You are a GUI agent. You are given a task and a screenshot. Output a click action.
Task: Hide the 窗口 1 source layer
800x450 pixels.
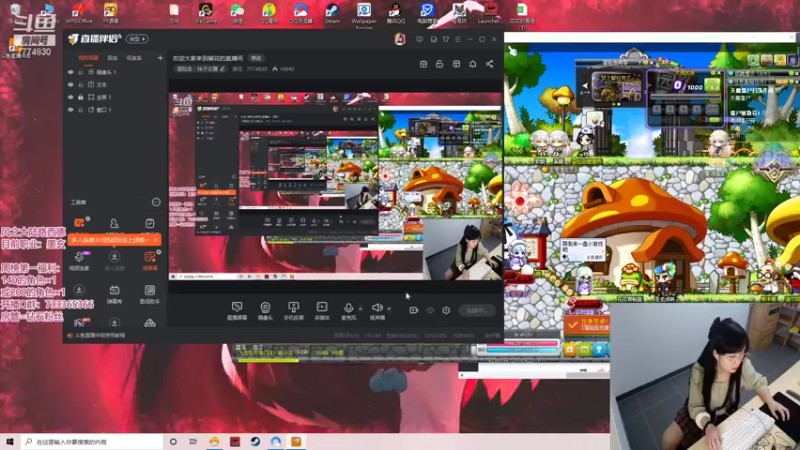70,110
